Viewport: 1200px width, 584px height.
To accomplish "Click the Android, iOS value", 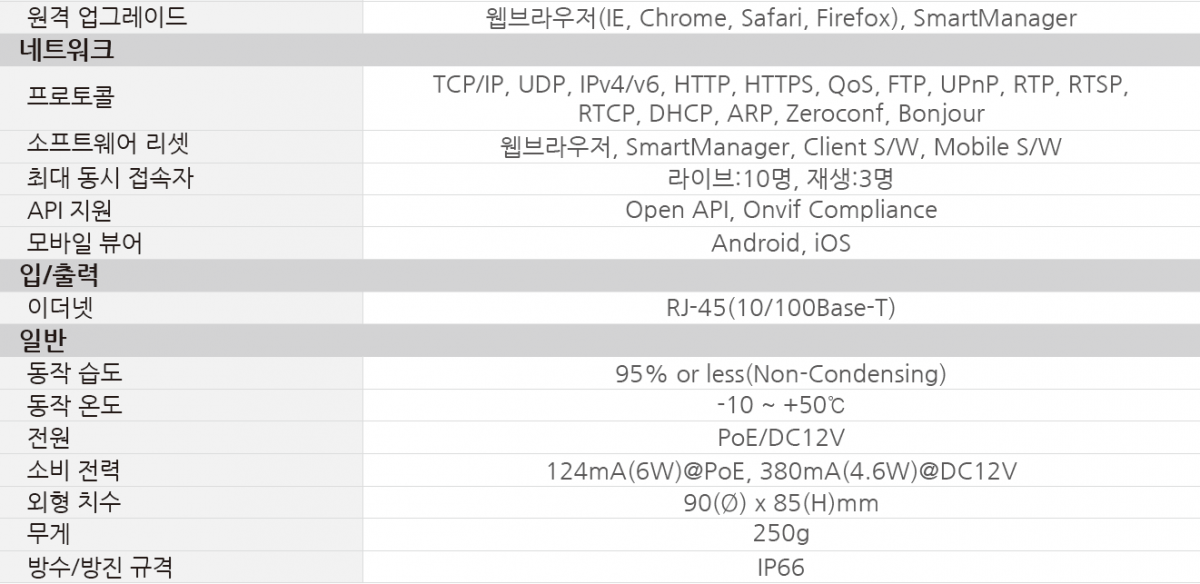I will [x=781, y=243].
